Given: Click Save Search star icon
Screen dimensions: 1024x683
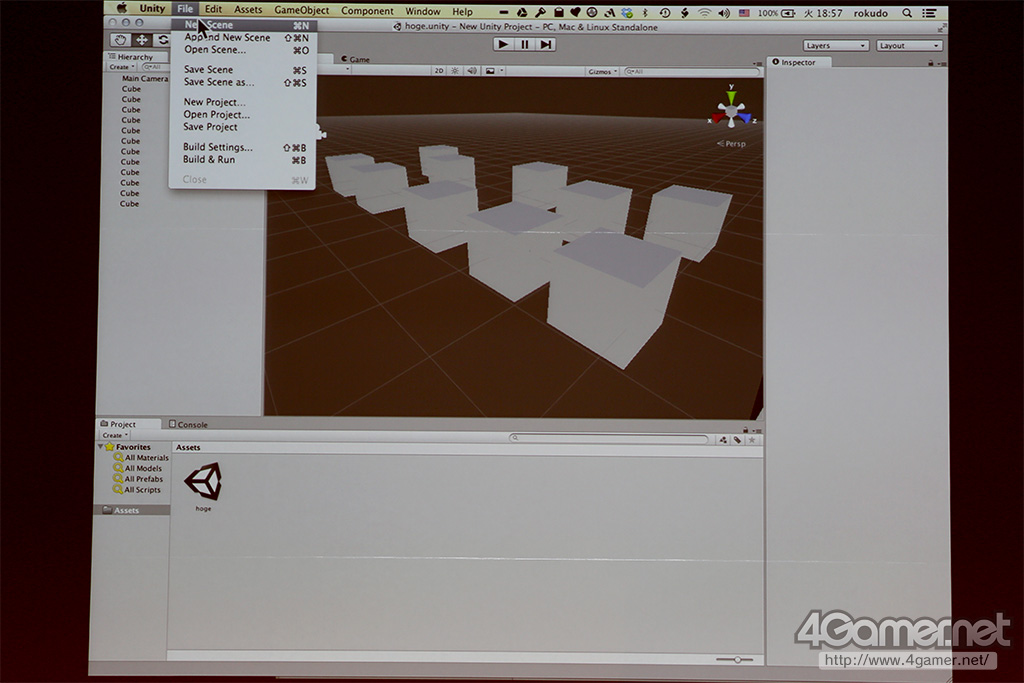Looking at the screenshot, I should coord(752,440).
